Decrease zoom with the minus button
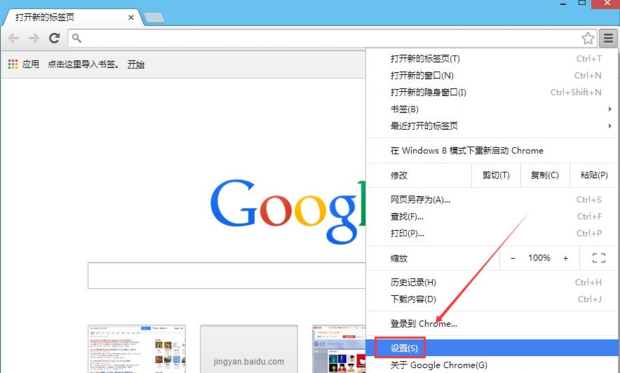 click(x=513, y=258)
